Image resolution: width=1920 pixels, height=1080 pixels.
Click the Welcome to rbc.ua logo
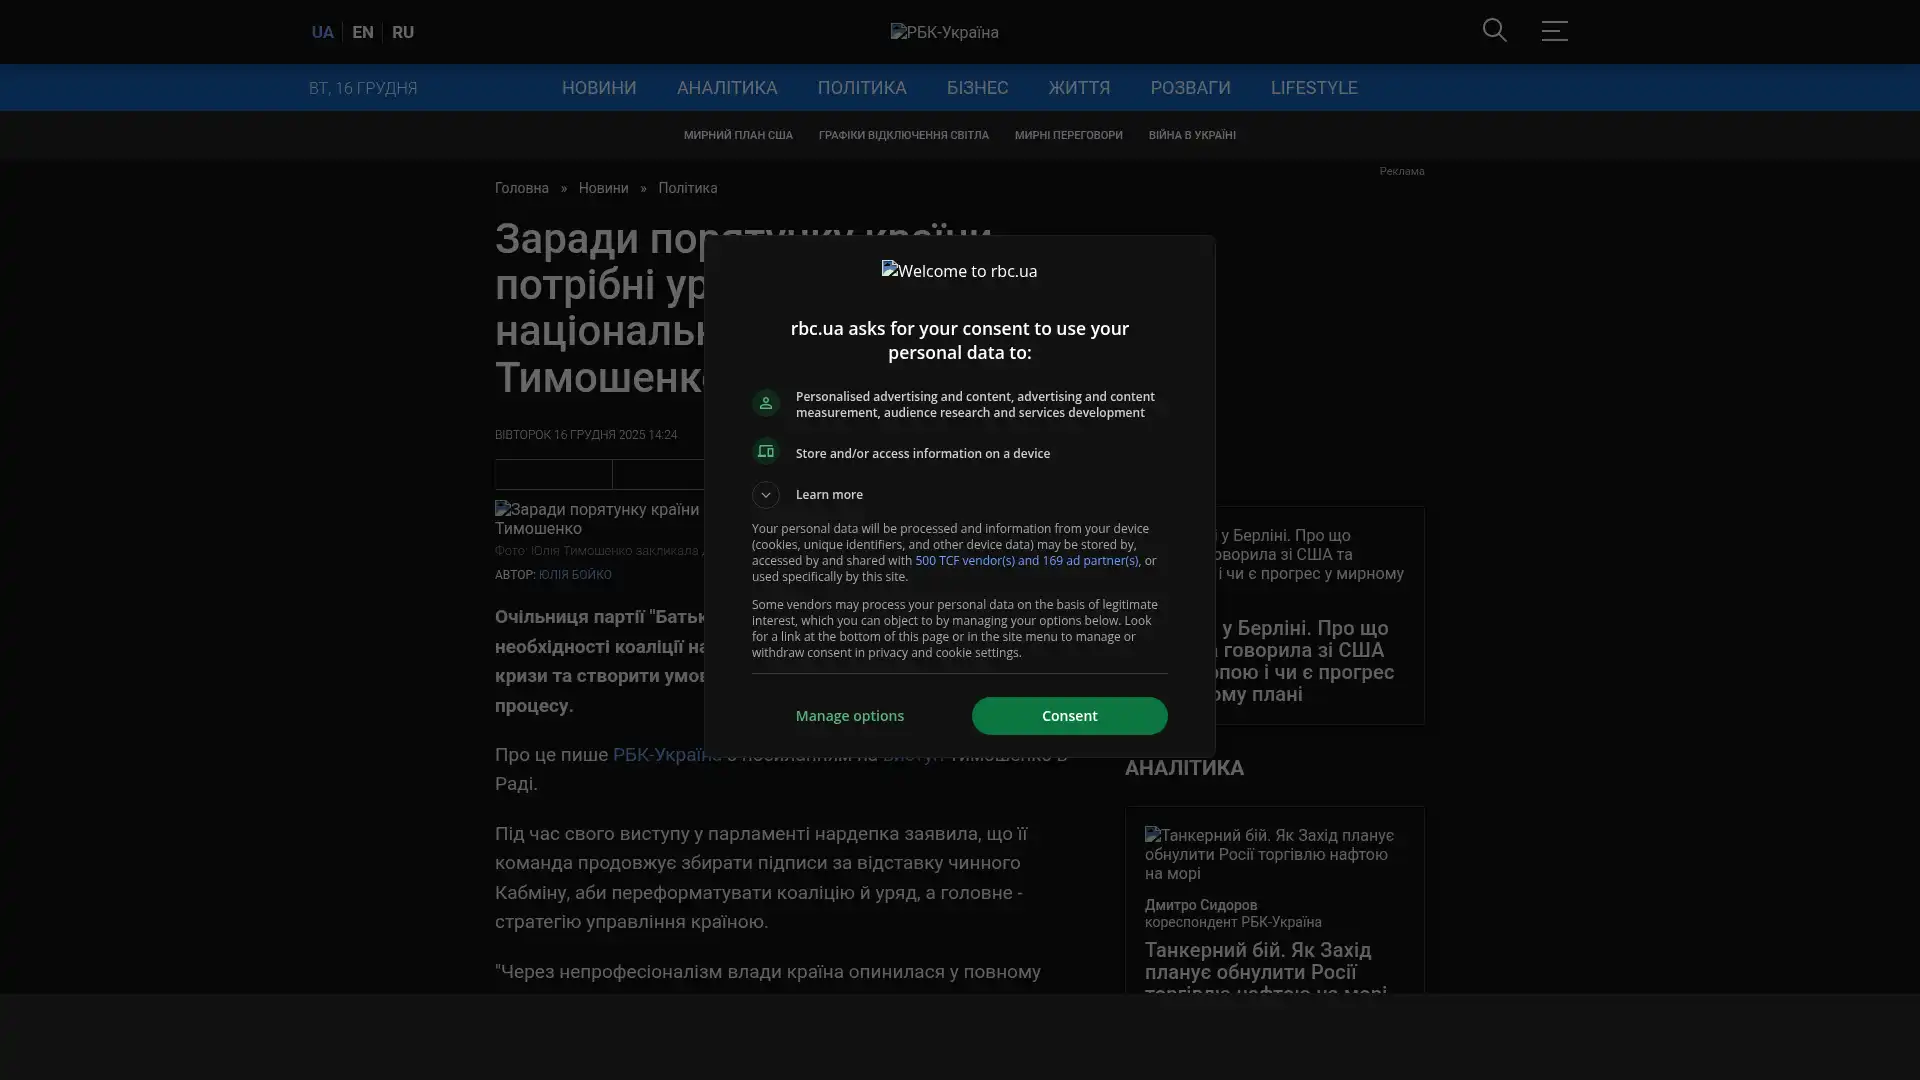[959, 271]
